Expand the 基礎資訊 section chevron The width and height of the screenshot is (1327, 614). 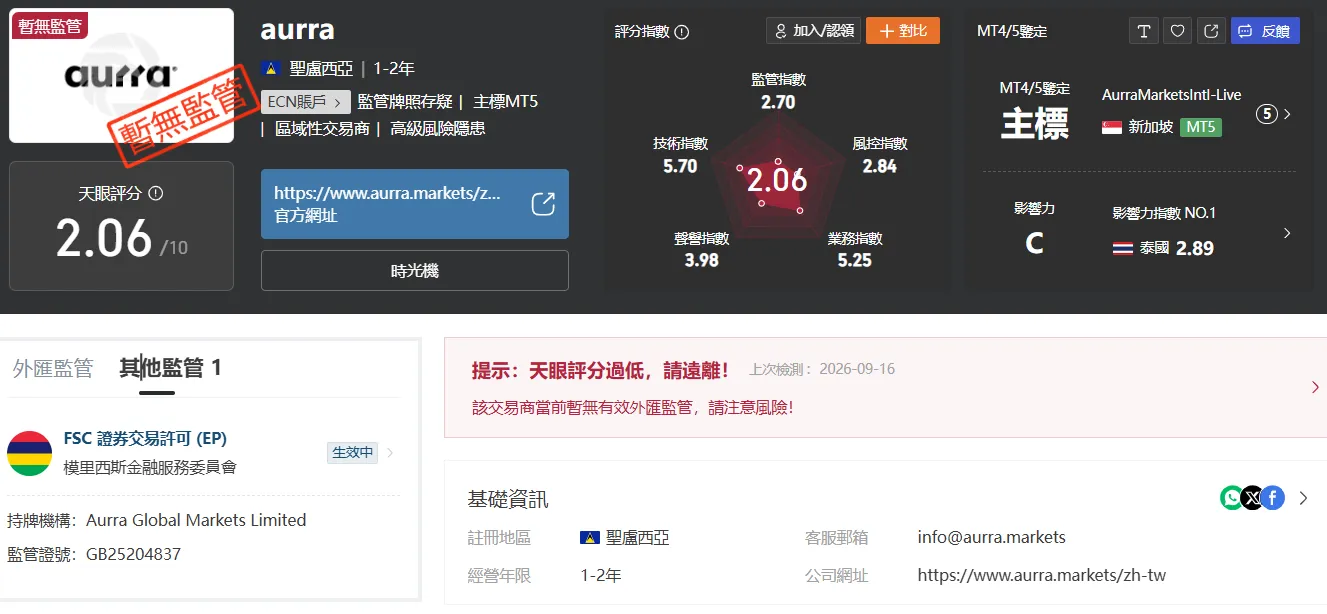coord(1303,498)
